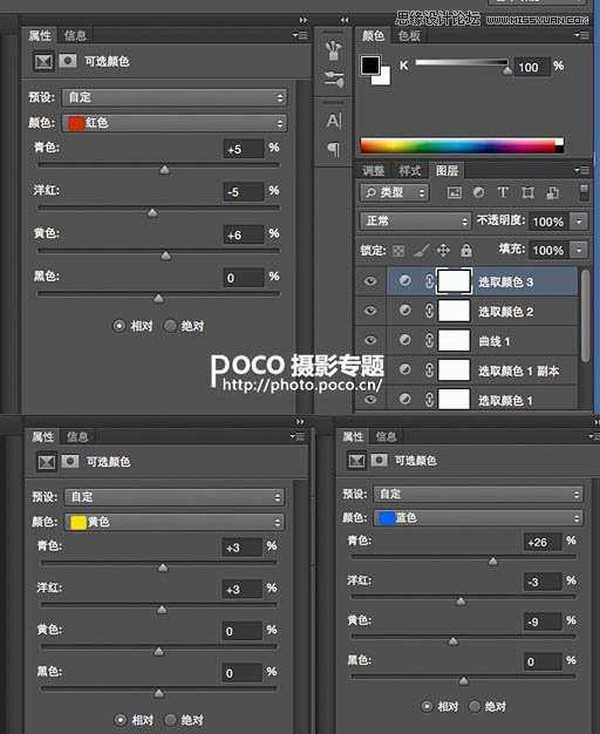Switch to the 调整 tab
Viewport: 600px width, 734px height.
[x=373, y=171]
